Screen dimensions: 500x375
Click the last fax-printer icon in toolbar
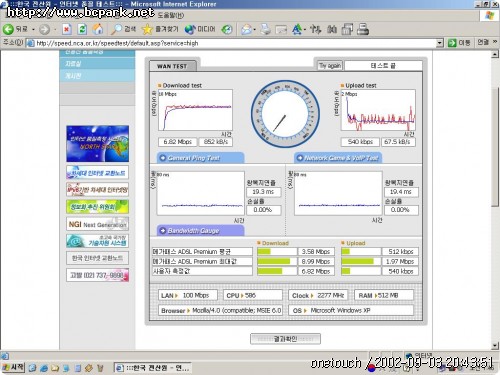(363, 29)
